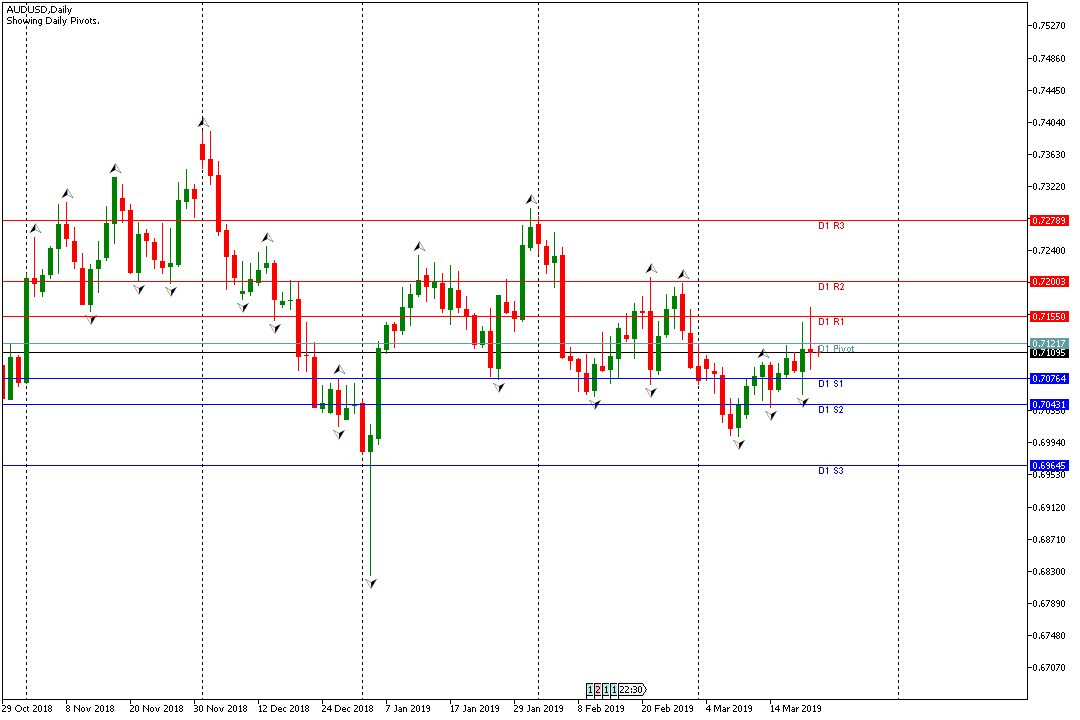Click the 29 Jan 2019 date label
The width and height of the screenshot is (1080, 720).
tap(539, 708)
